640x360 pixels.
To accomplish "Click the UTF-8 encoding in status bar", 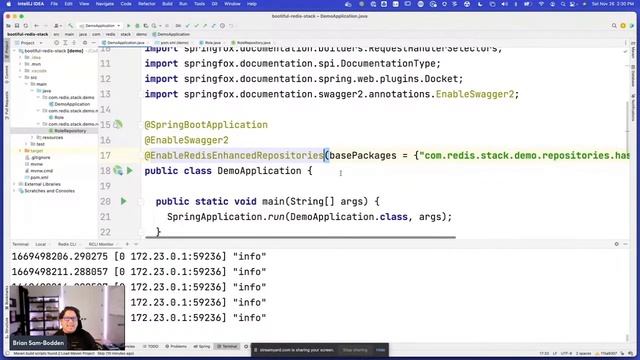I will (566, 353).
